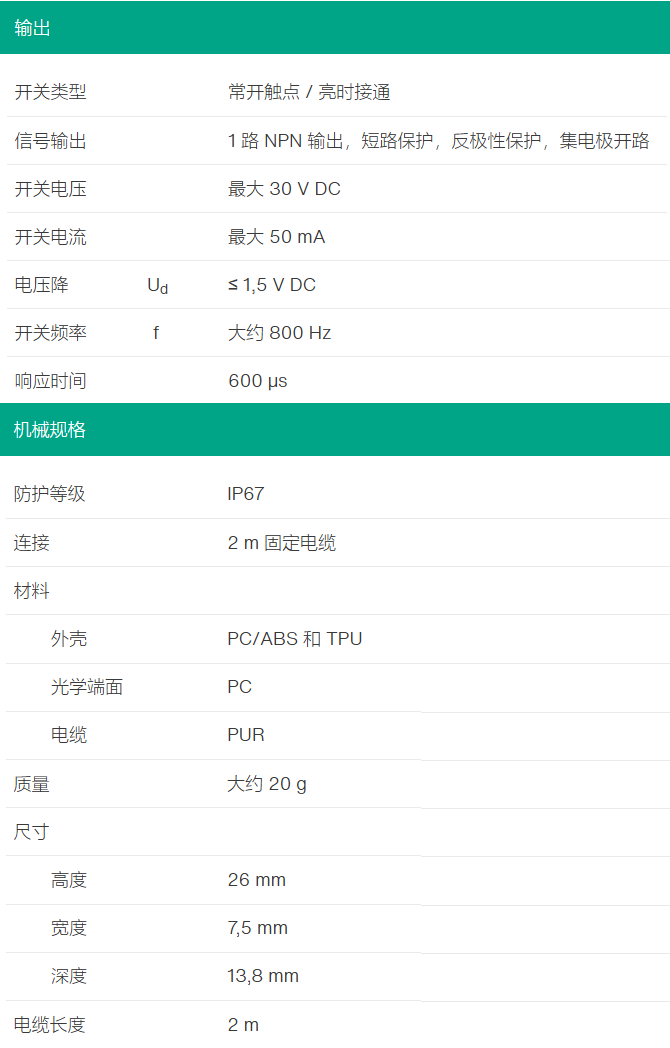Select the 大约 20 g mass value
670x1048 pixels.
pos(267,784)
